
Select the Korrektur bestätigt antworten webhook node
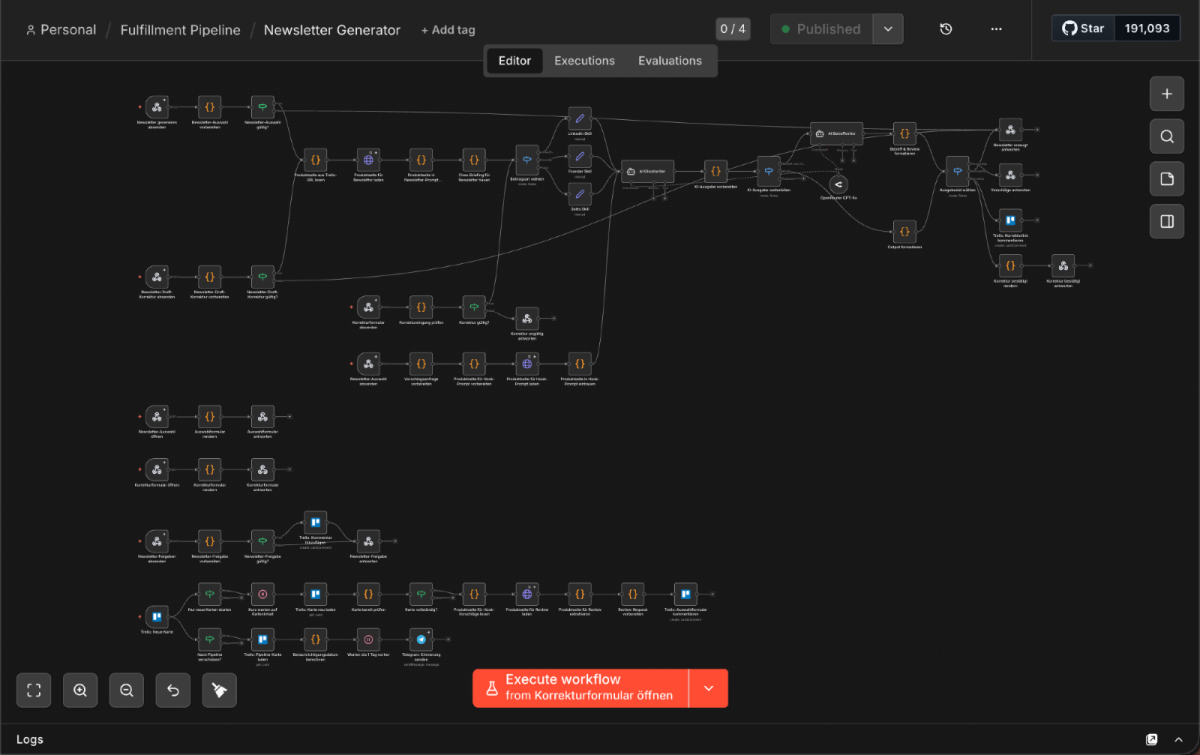(1063, 266)
